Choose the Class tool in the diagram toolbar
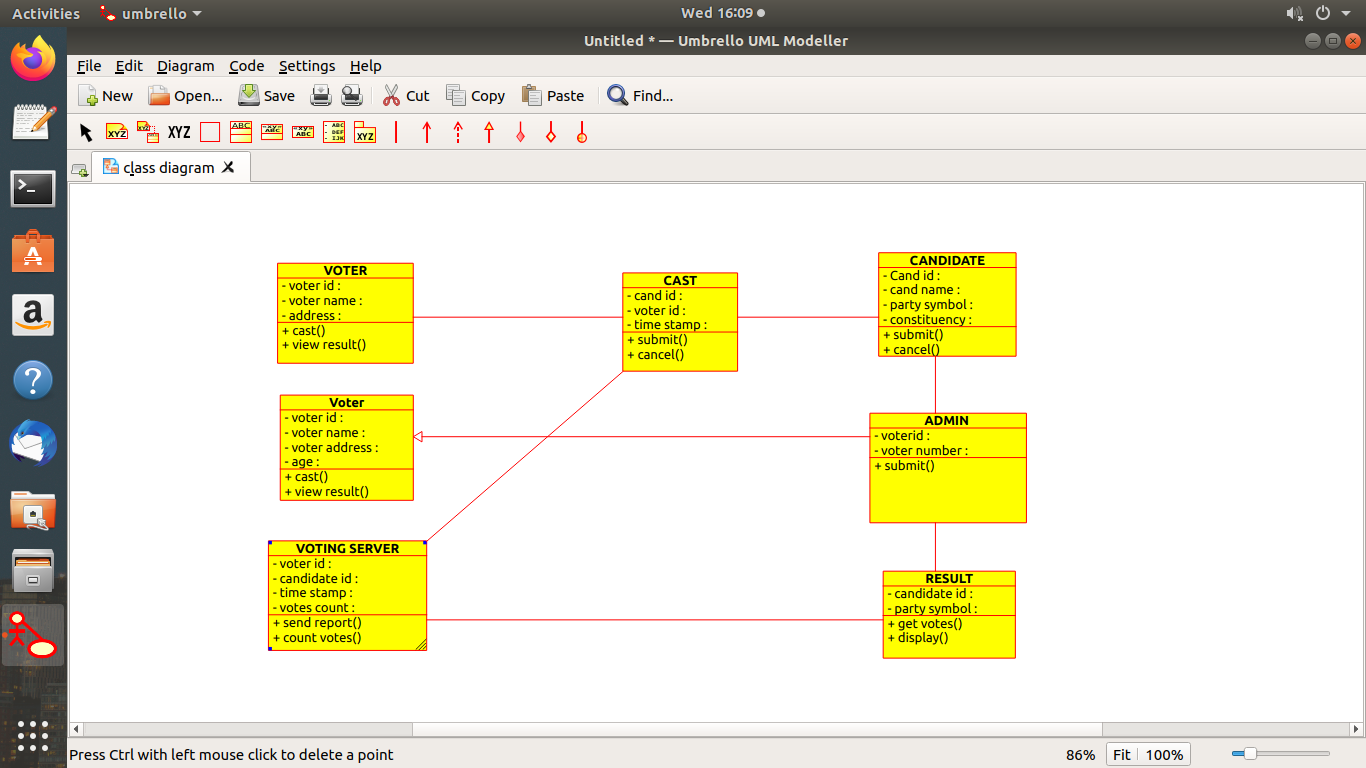 point(240,131)
